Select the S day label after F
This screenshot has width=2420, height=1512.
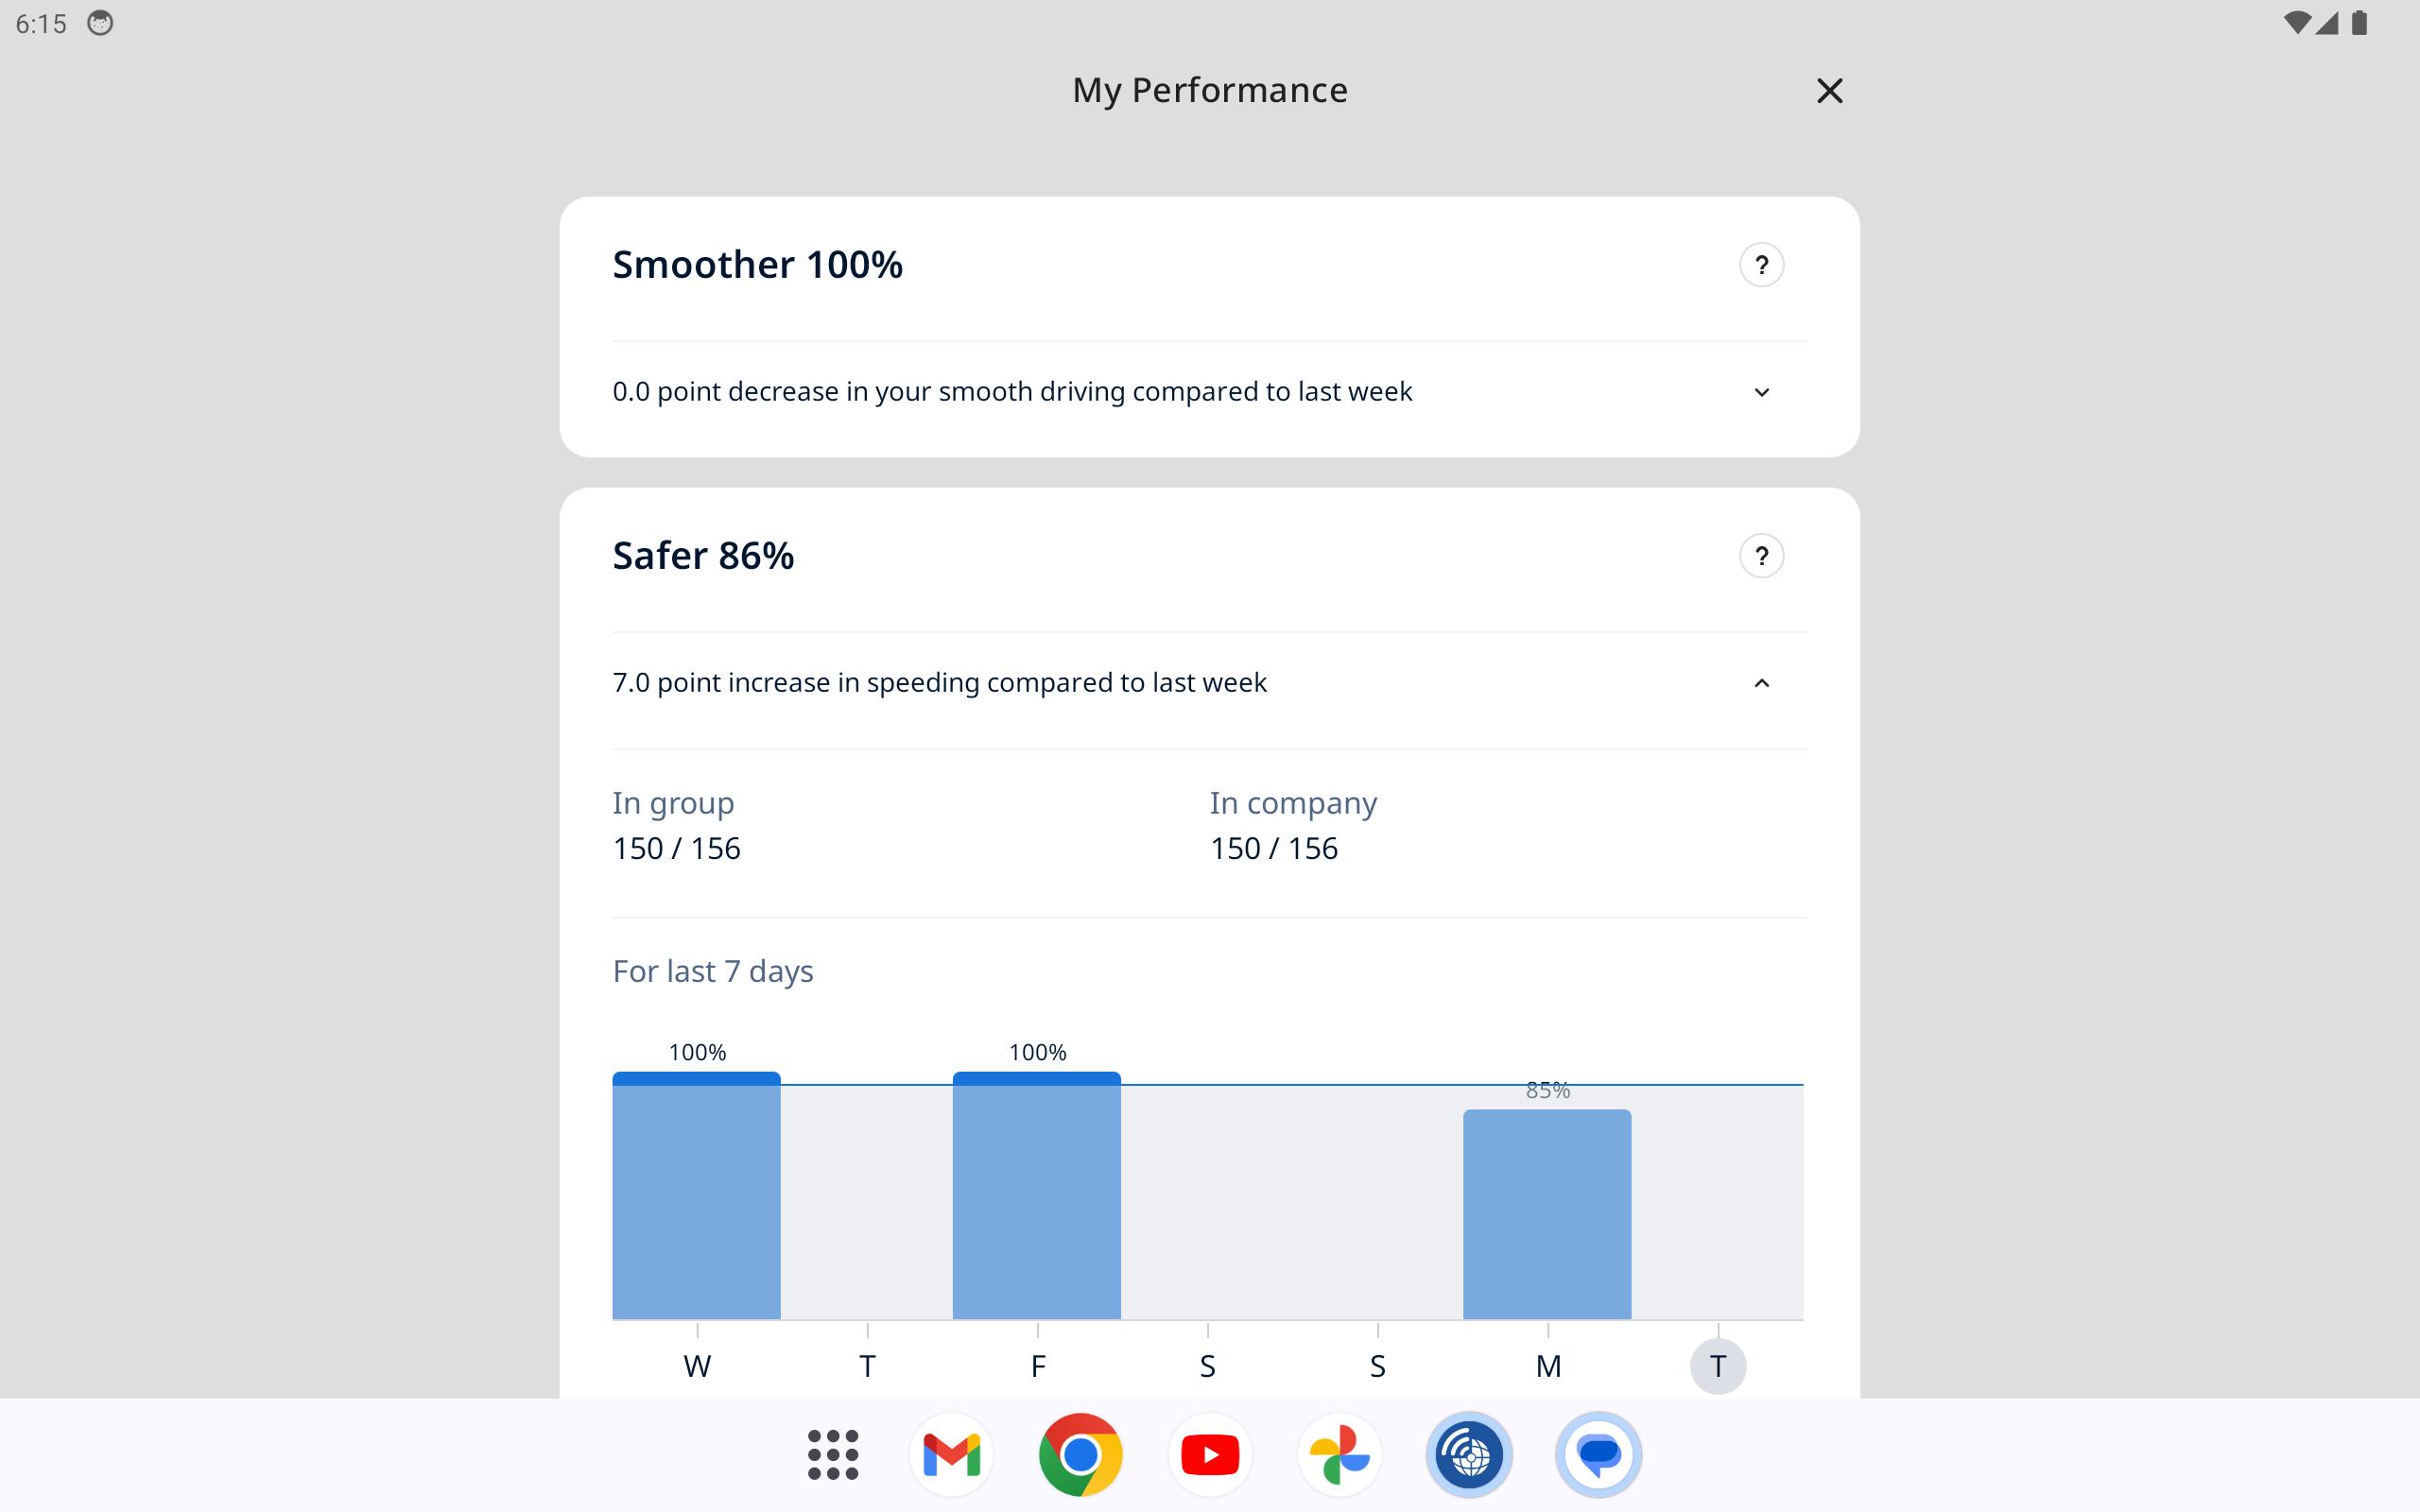click(1208, 1366)
